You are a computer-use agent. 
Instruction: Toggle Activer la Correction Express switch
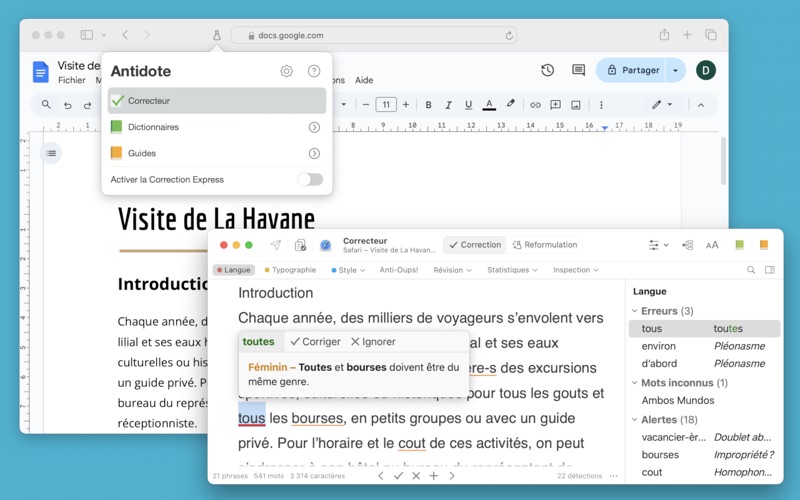(x=311, y=180)
